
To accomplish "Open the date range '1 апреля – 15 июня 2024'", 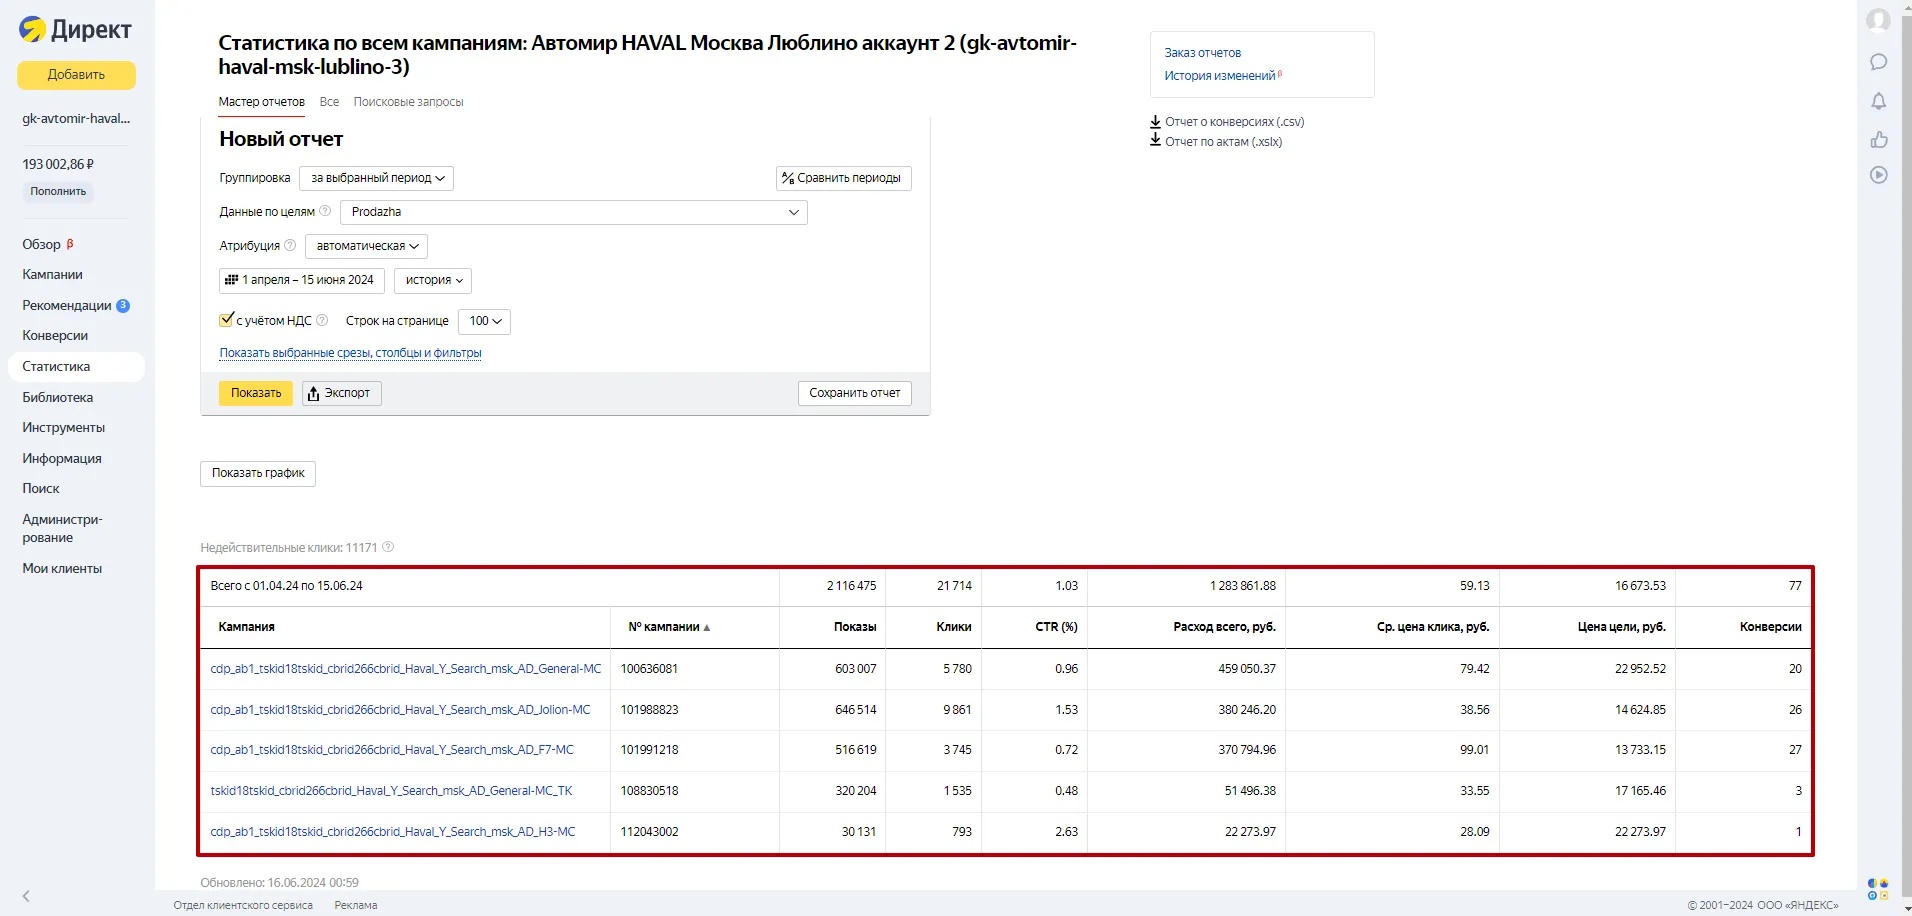I will coord(301,280).
